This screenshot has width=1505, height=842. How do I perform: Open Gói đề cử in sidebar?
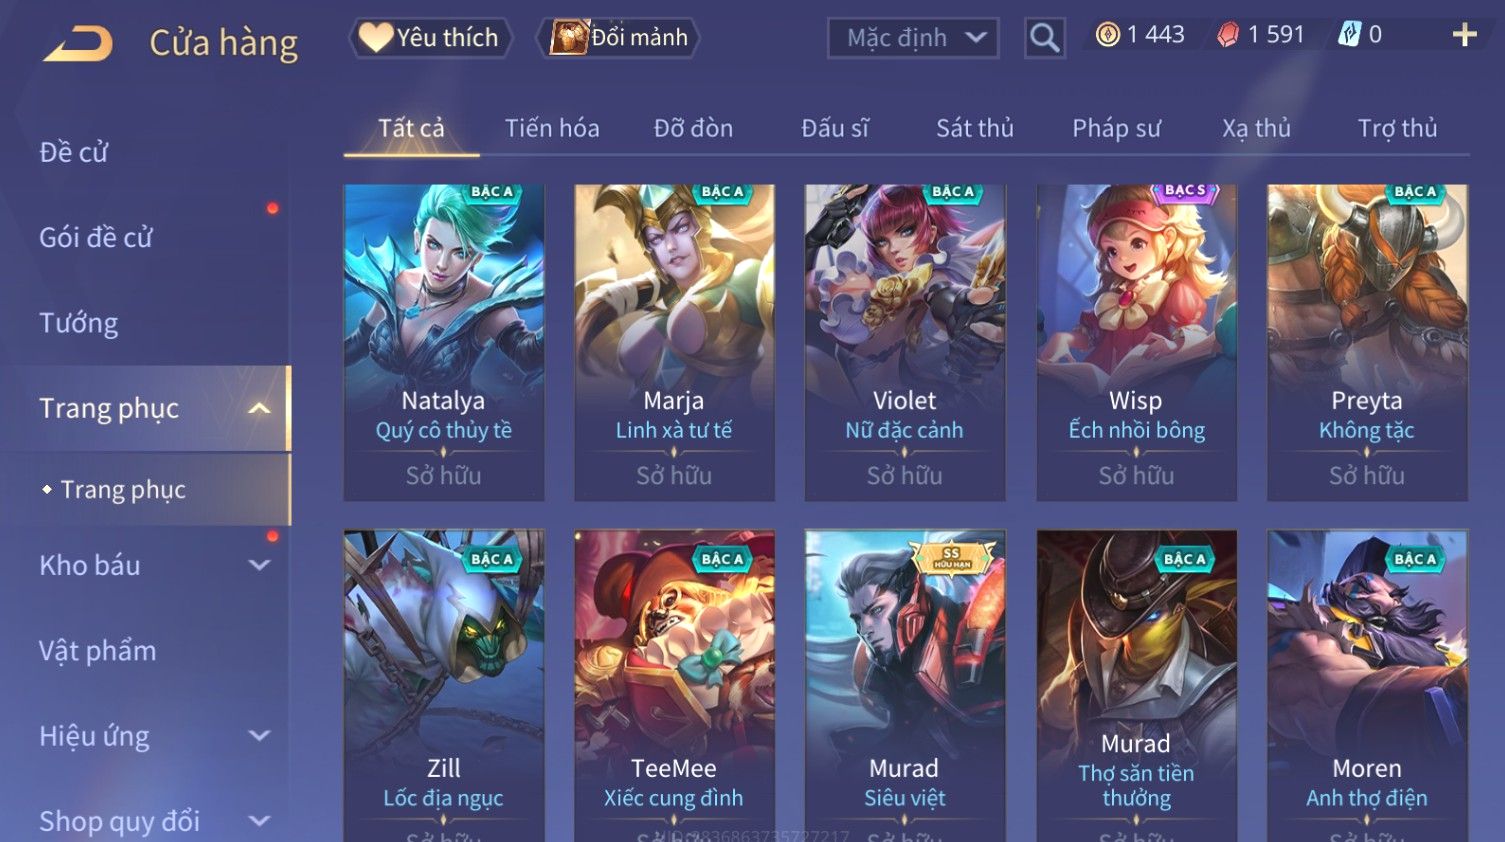pyautogui.click(x=96, y=237)
